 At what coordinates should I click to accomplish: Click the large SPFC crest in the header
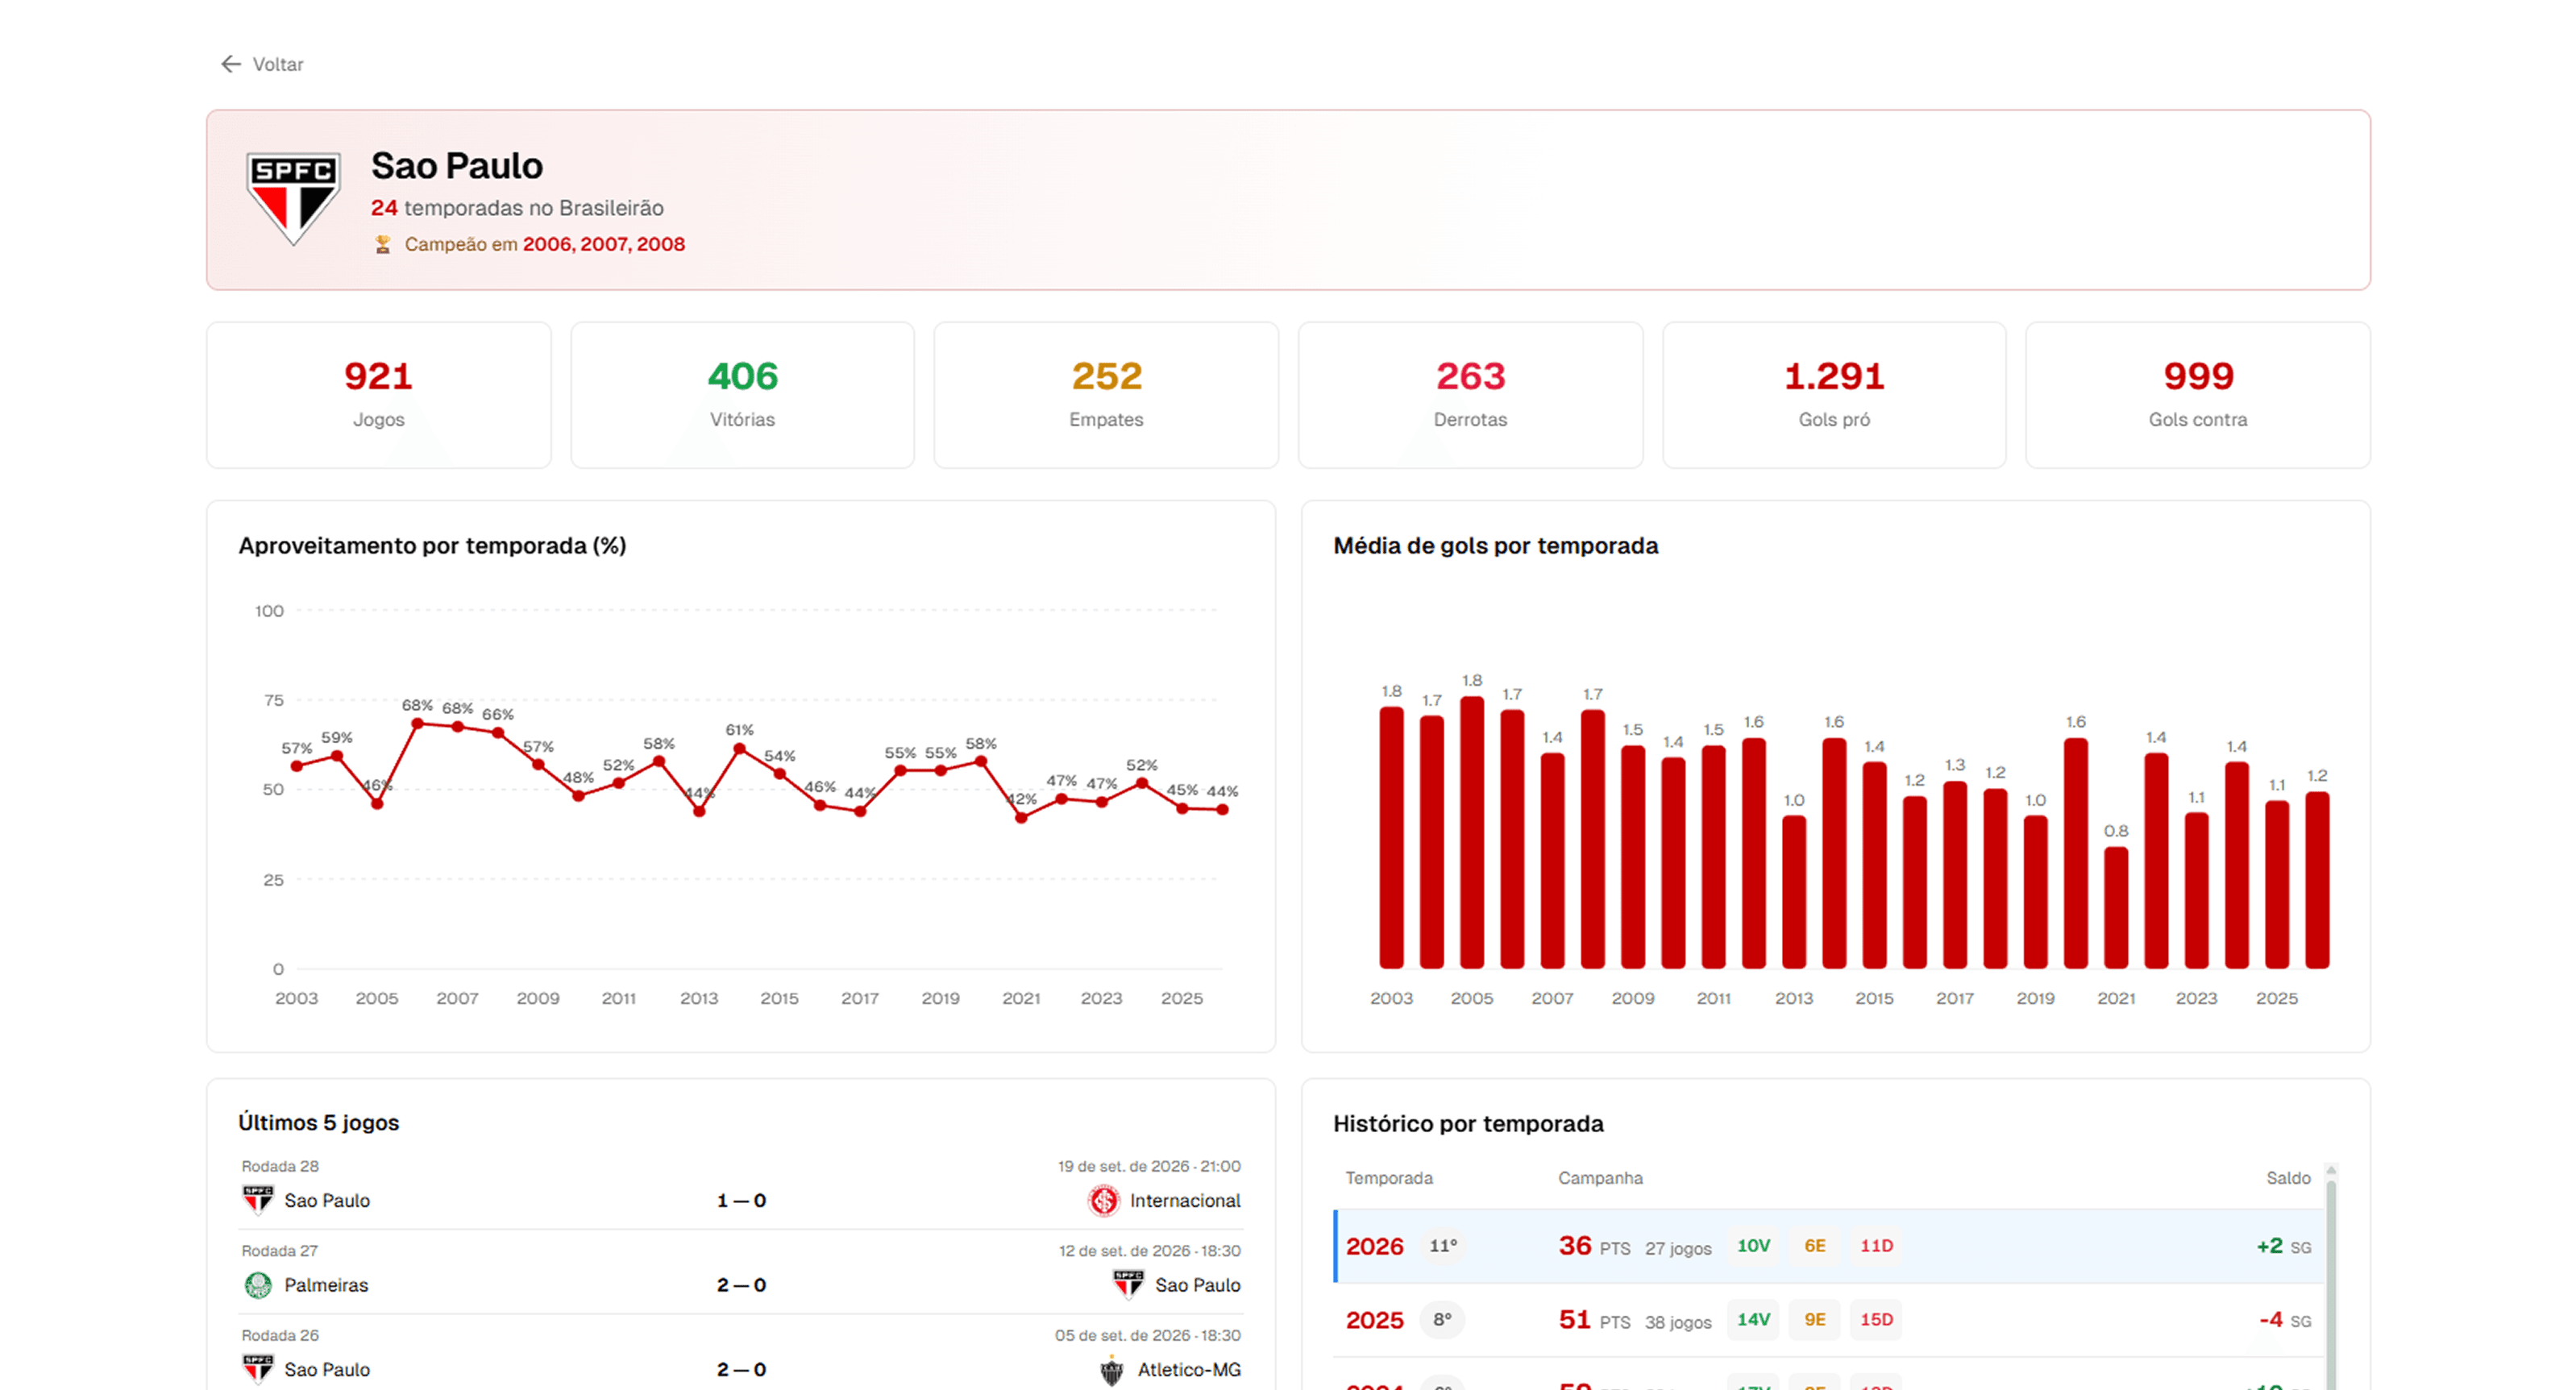[x=293, y=199]
